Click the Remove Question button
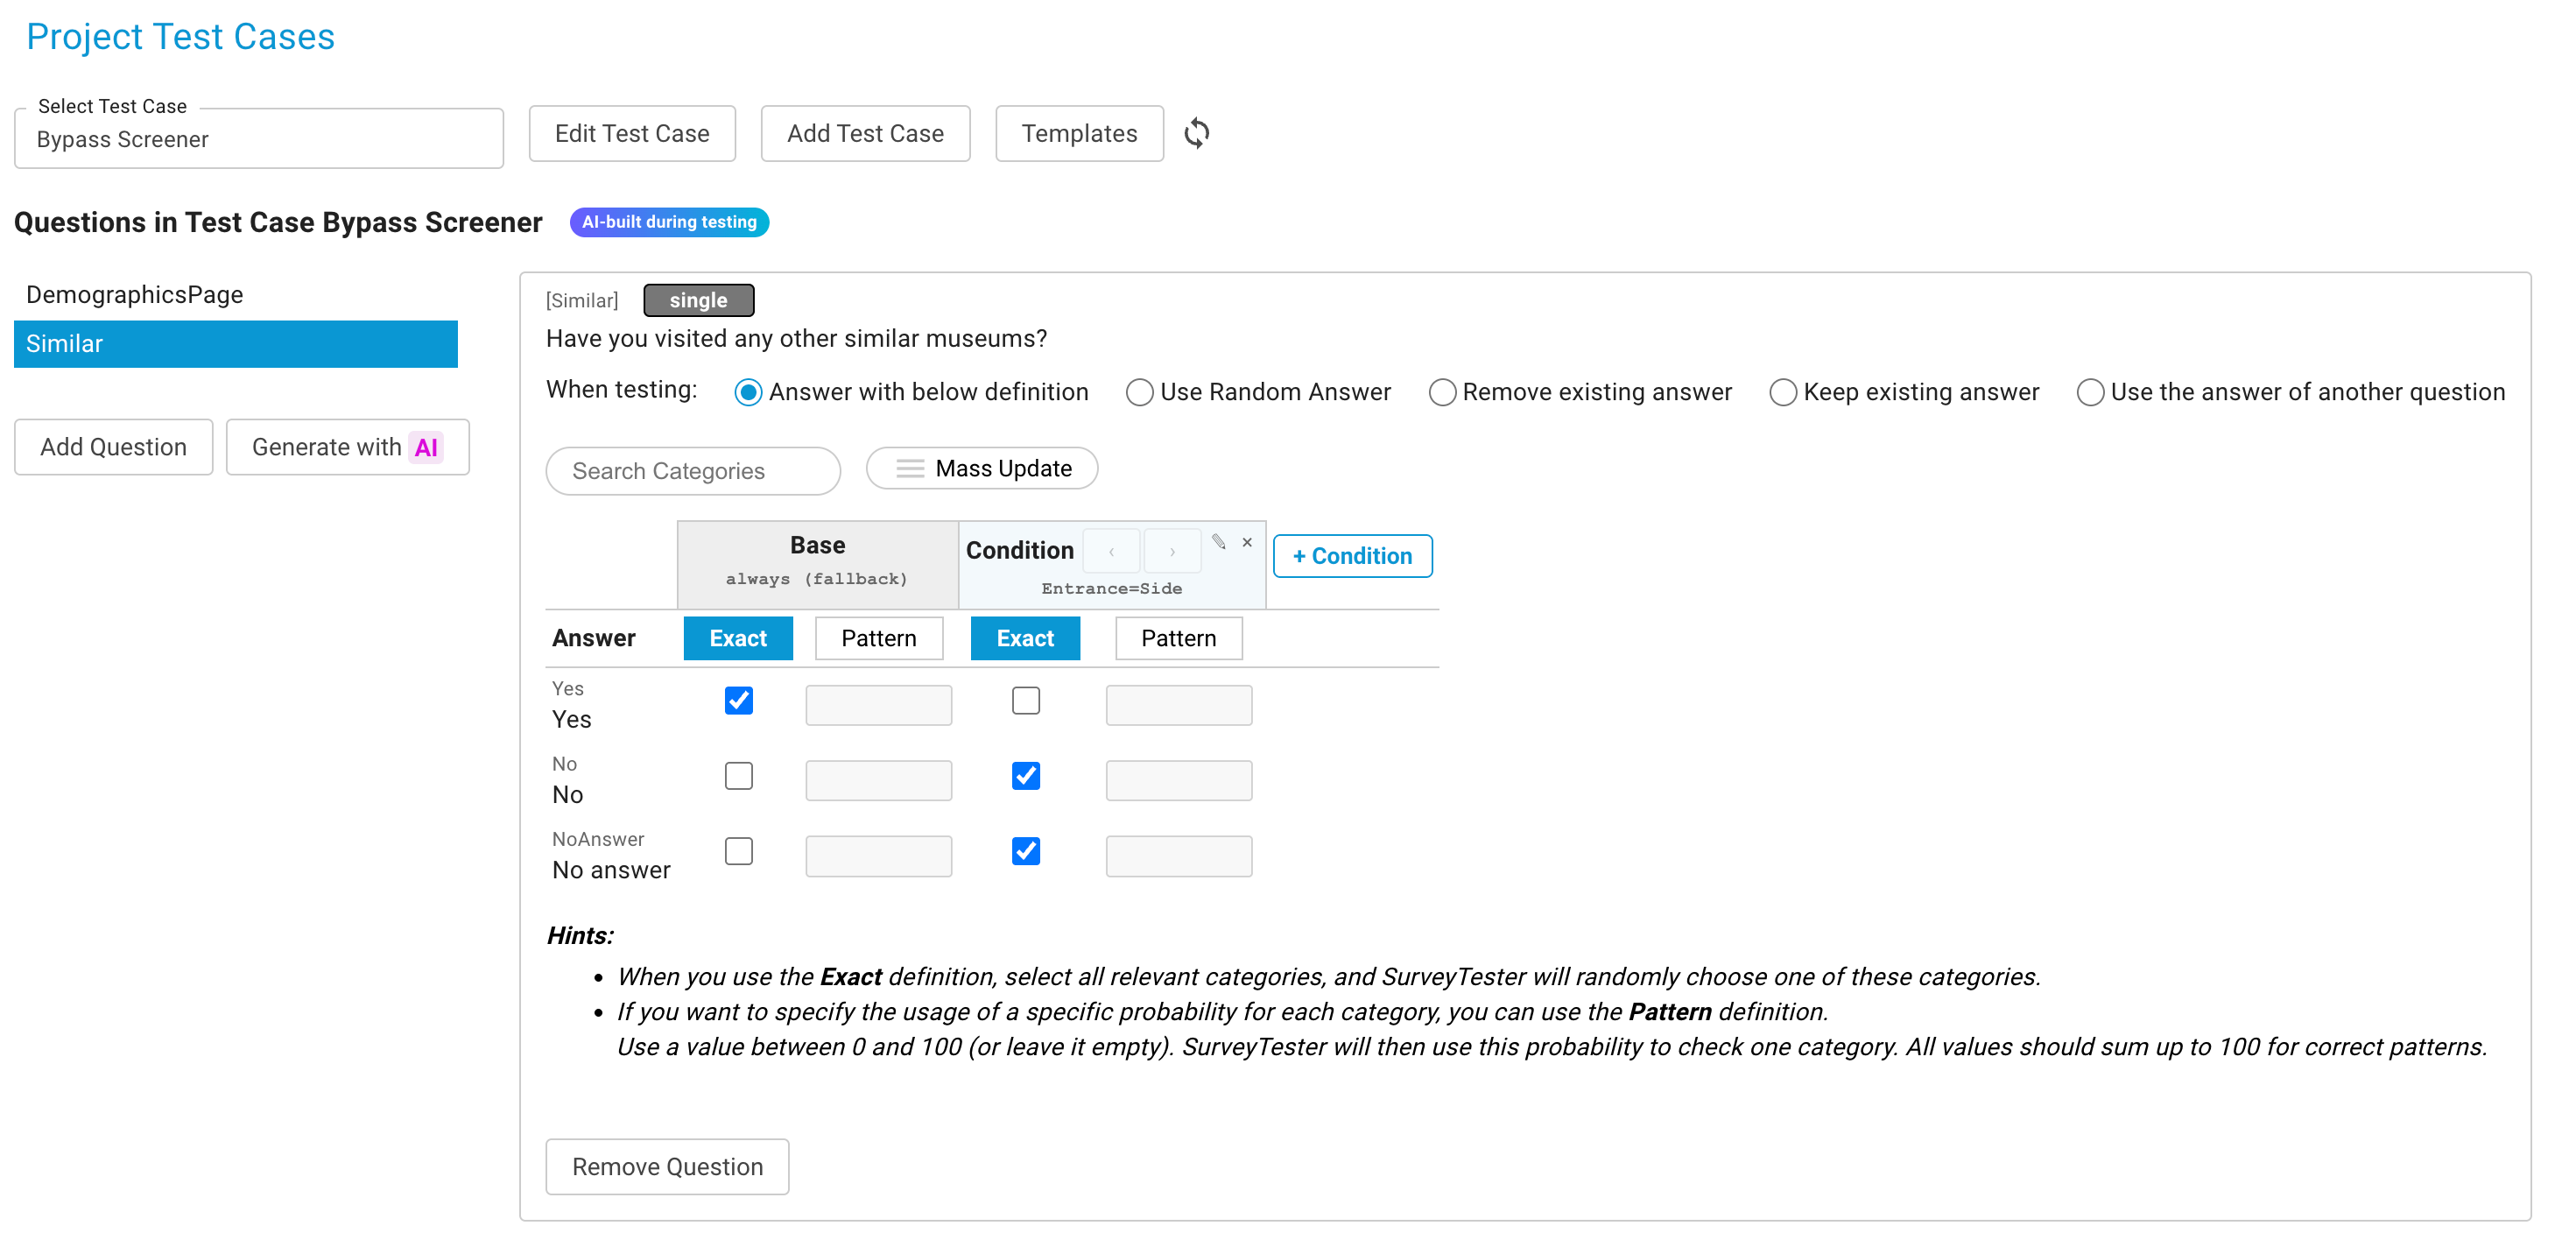 pos(667,1167)
